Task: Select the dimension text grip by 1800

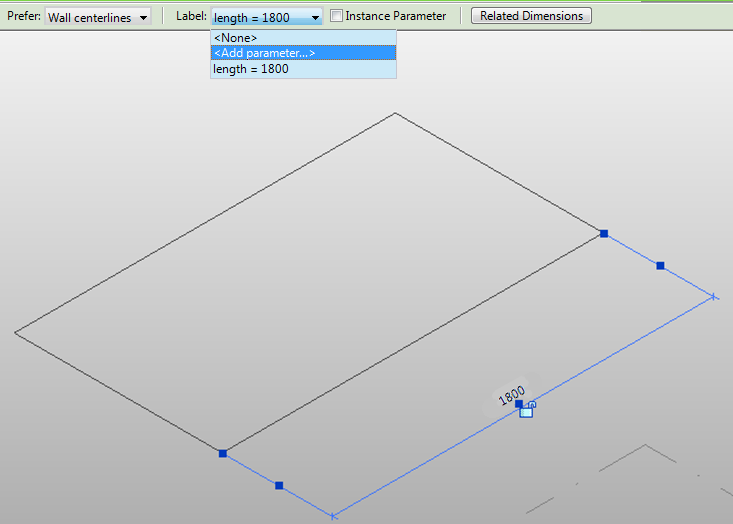Action: tap(519, 403)
